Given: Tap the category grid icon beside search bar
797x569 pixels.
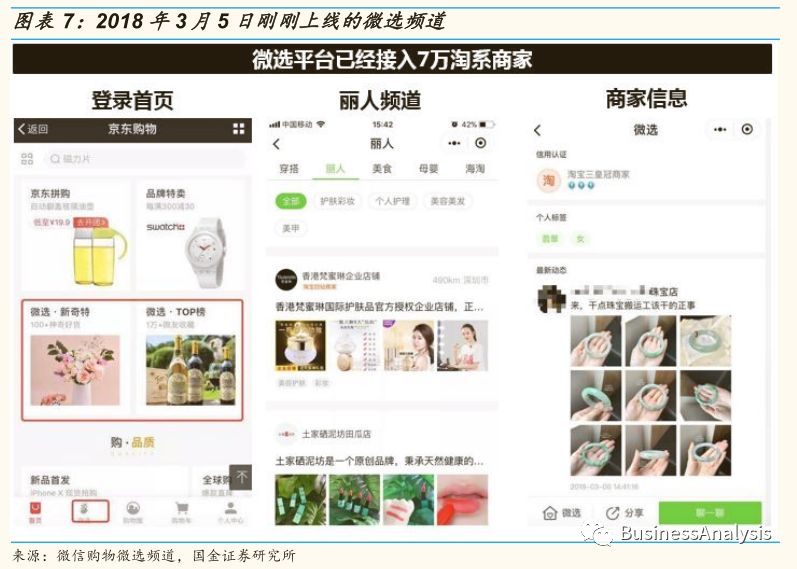Looking at the screenshot, I should click(27, 159).
